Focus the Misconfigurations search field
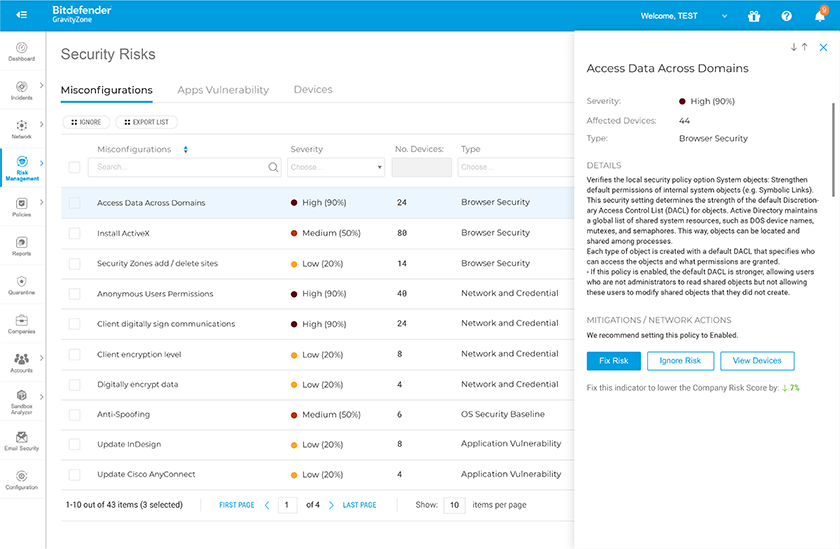 (x=185, y=167)
